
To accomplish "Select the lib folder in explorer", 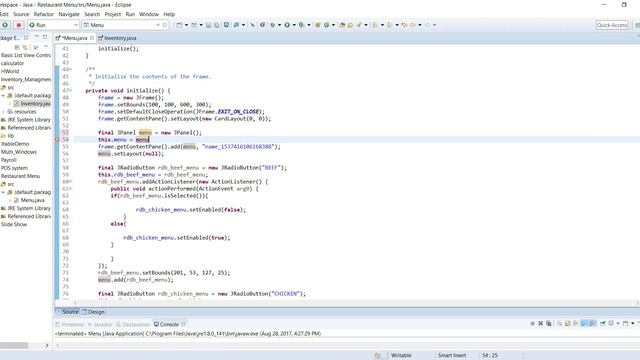I will [8, 136].
